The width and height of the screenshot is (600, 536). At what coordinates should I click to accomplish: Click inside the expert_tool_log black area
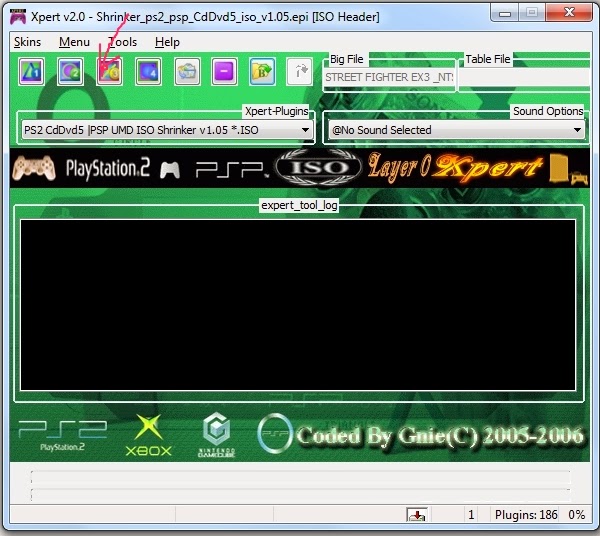(x=298, y=305)
